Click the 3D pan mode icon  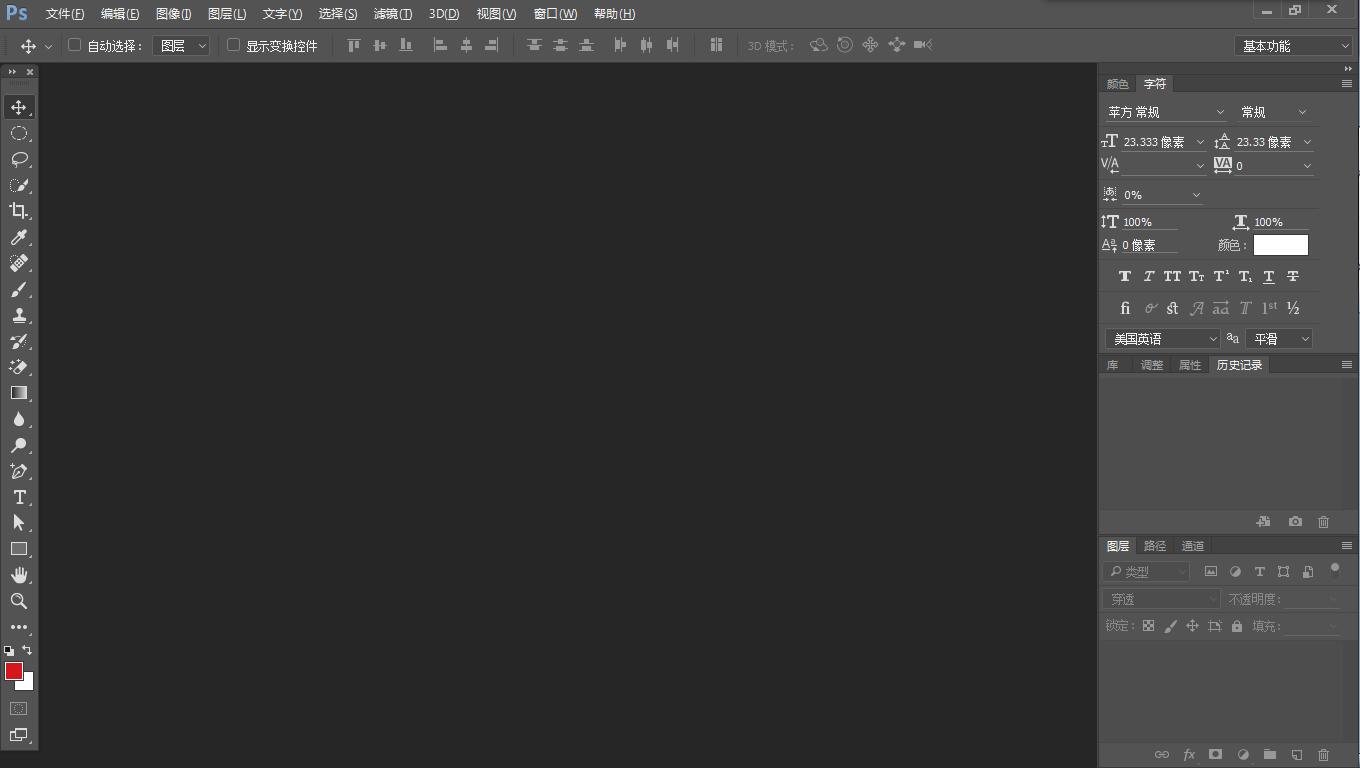(x=870, y=45)
